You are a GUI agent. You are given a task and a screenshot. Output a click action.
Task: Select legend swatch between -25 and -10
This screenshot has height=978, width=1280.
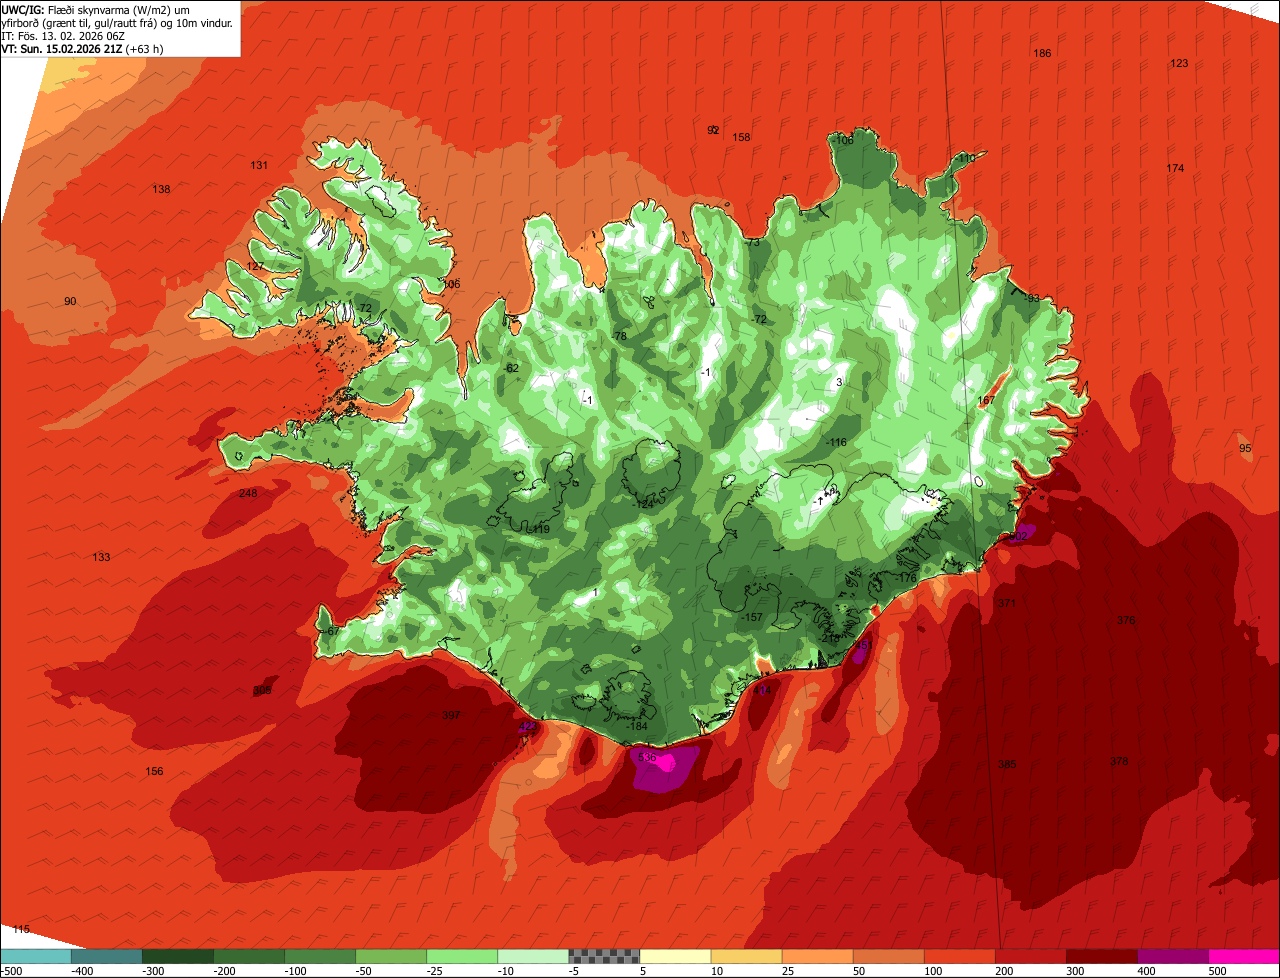pos(462,956)
